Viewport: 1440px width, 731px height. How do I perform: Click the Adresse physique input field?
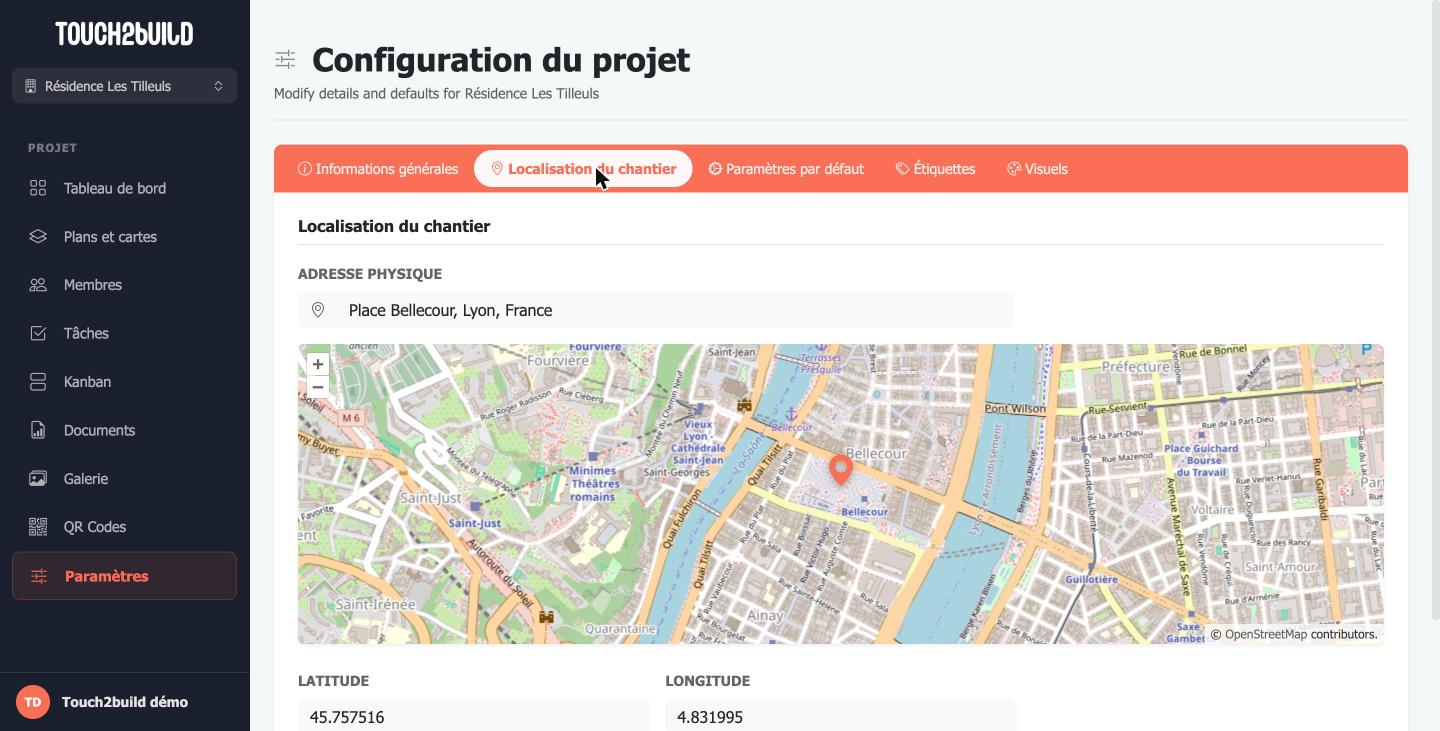pos(656,310)
